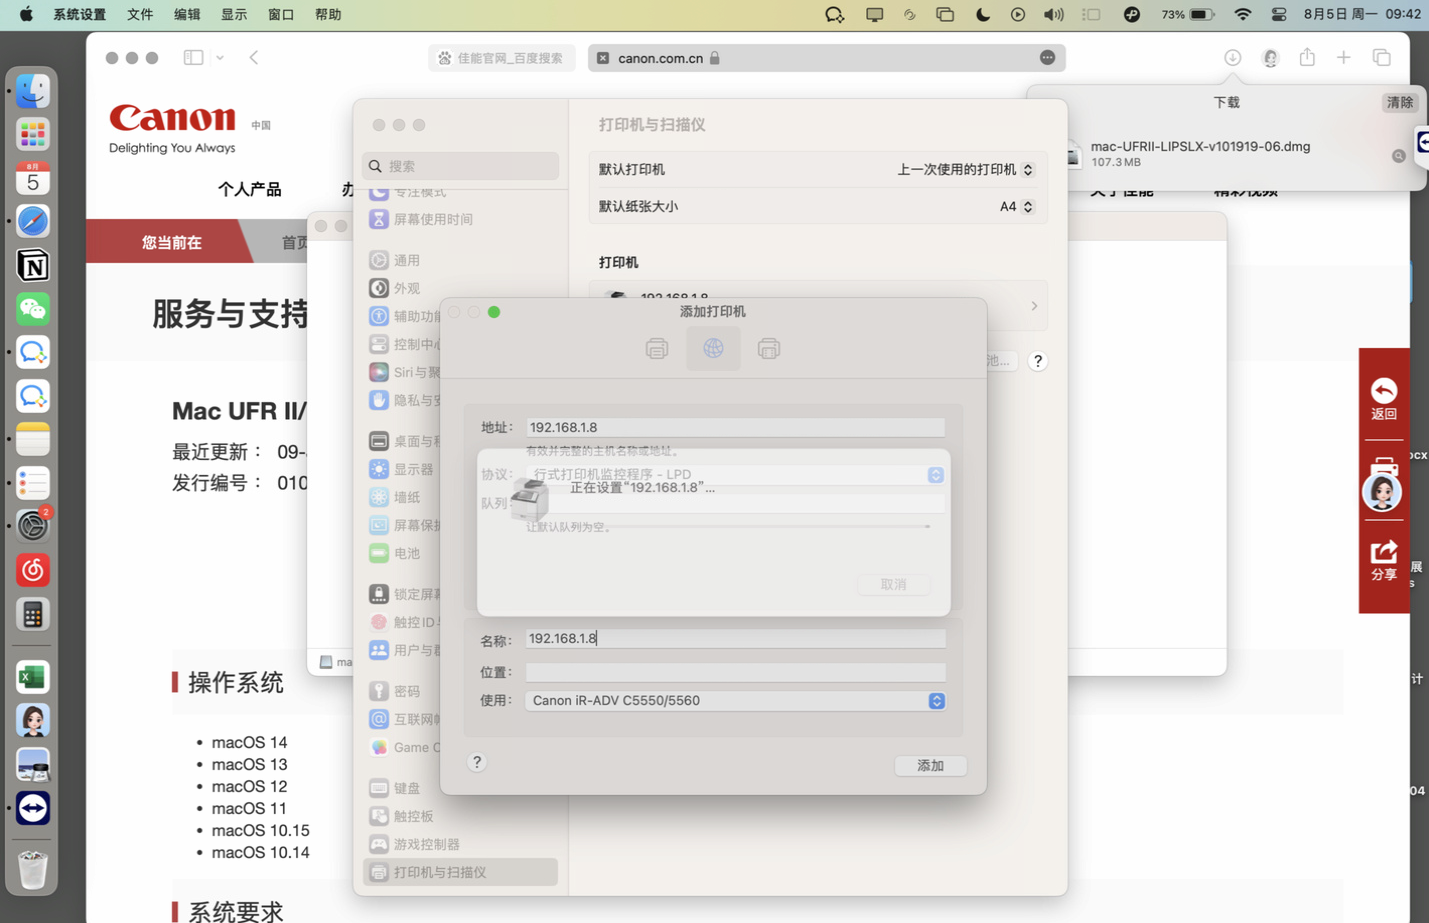Launch Excel from the dock
The image size is (1429, 923).
click(x=33, y=677)
